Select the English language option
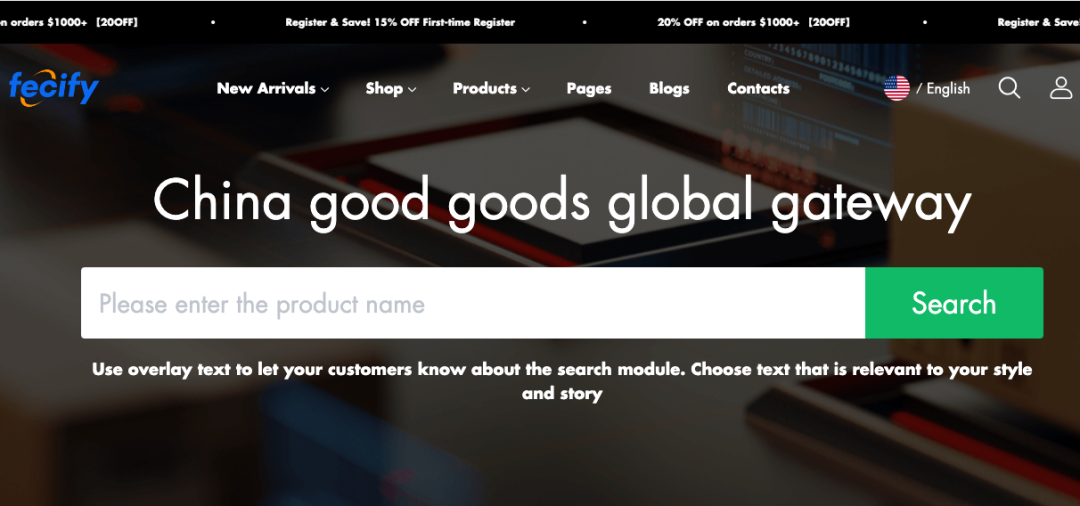The width and height of the screenshot is (1080, 506). [948, 89]
